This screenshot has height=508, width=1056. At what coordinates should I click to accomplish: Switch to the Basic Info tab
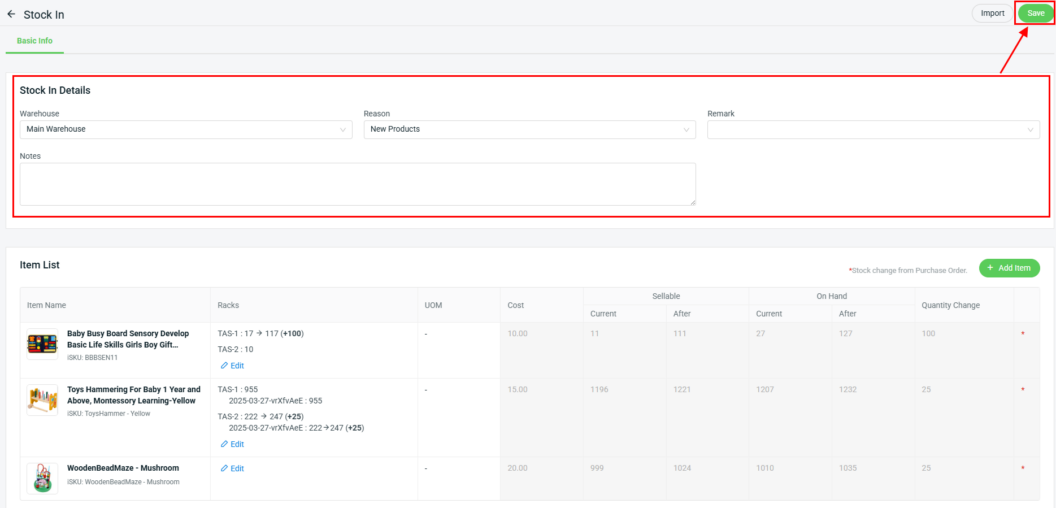[35, 41]
